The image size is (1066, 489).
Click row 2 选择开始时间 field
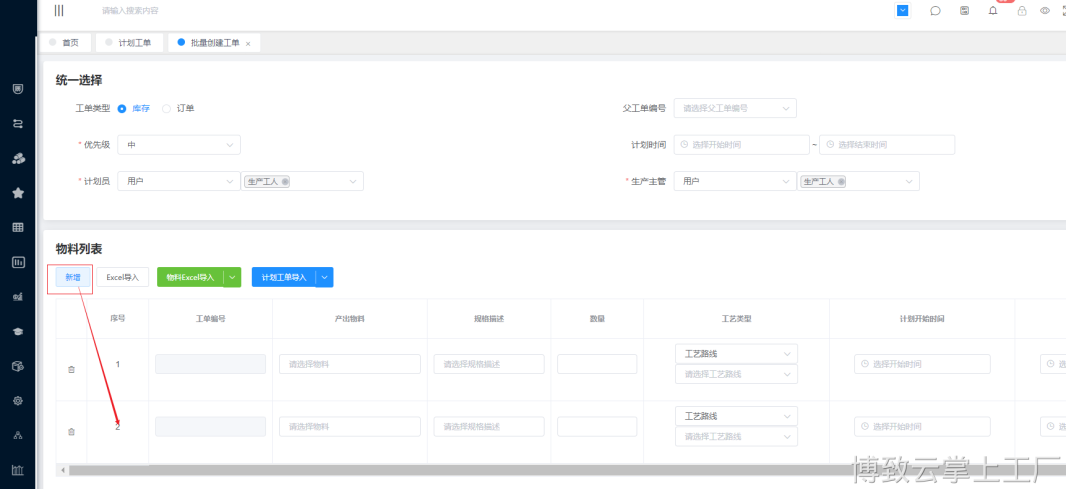pos(923,427)
